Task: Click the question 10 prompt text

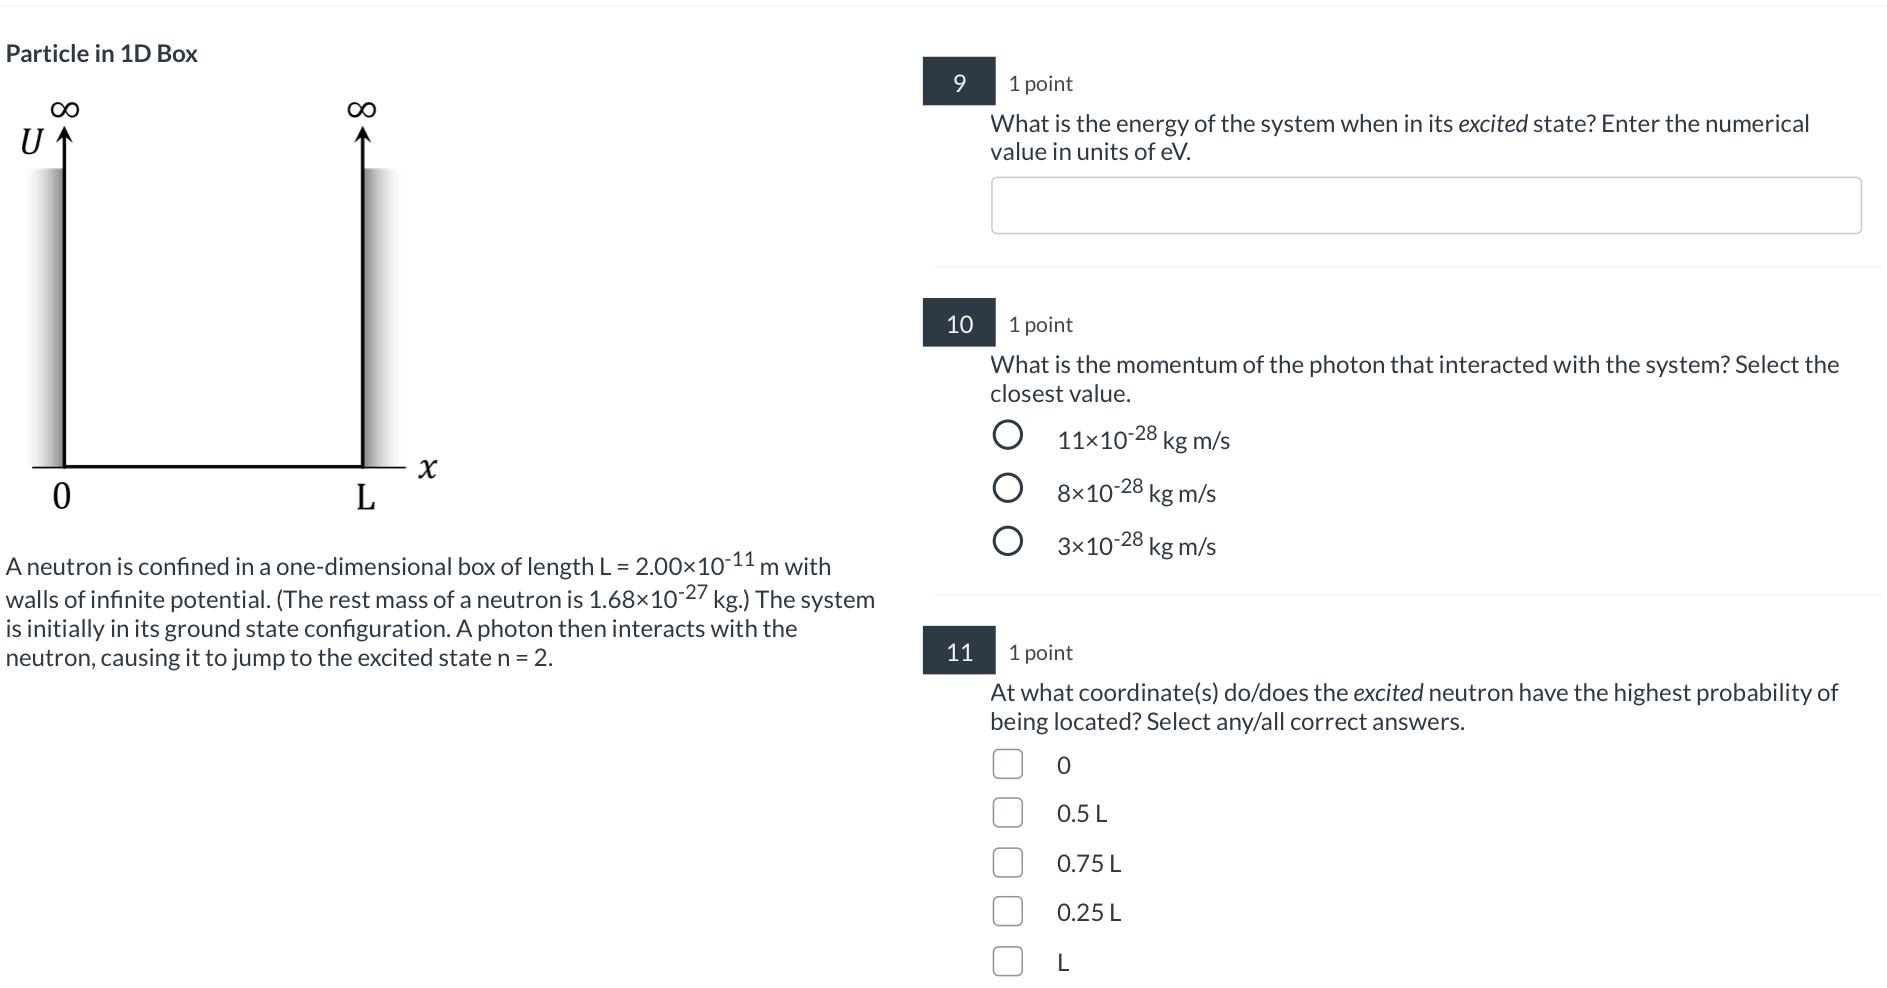Action: 1414,379
